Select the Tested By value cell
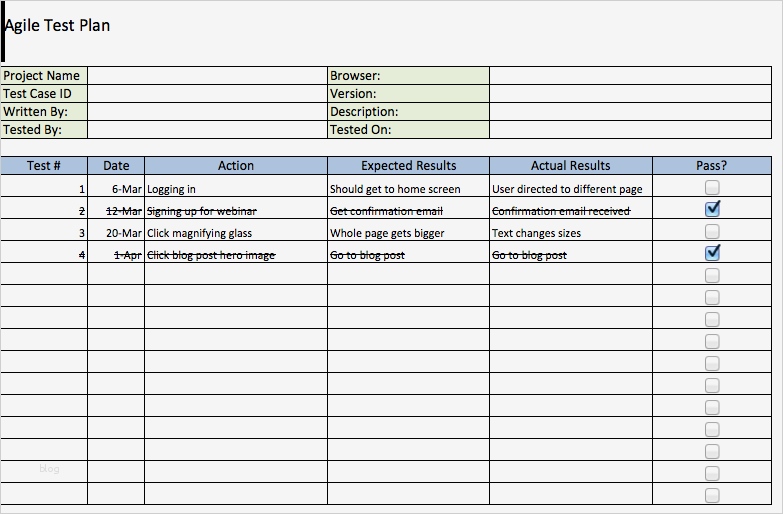This screenshot has width=783, height=514. click(207, 129)
